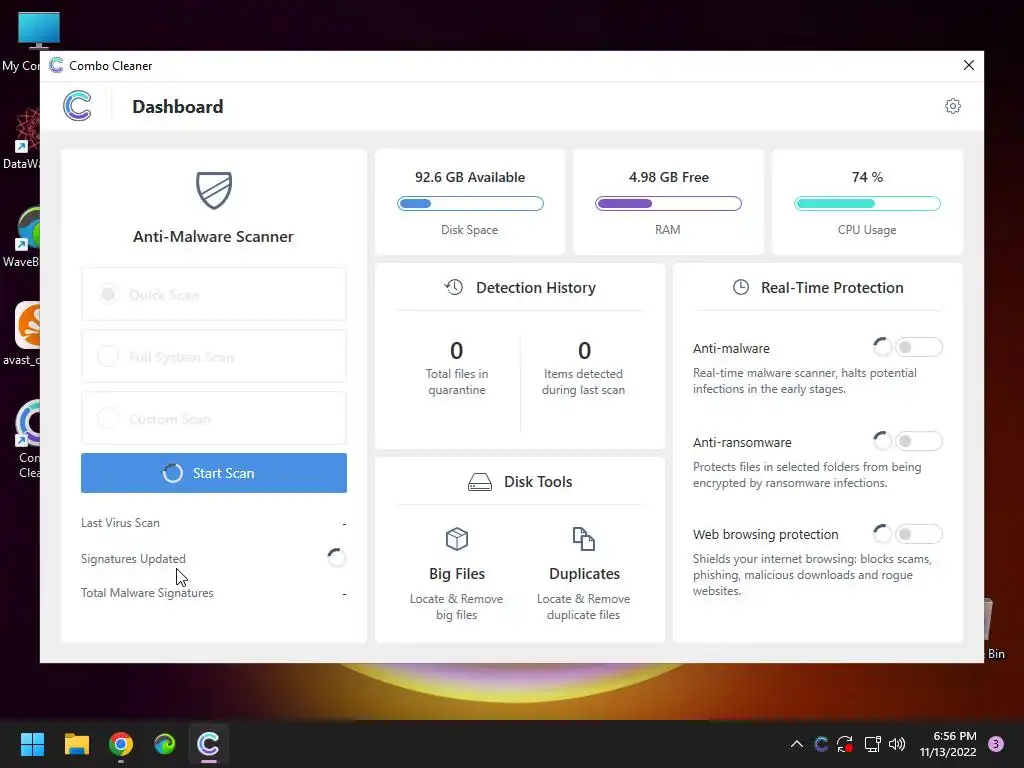Click the CPU Usage progress bar

867,203
